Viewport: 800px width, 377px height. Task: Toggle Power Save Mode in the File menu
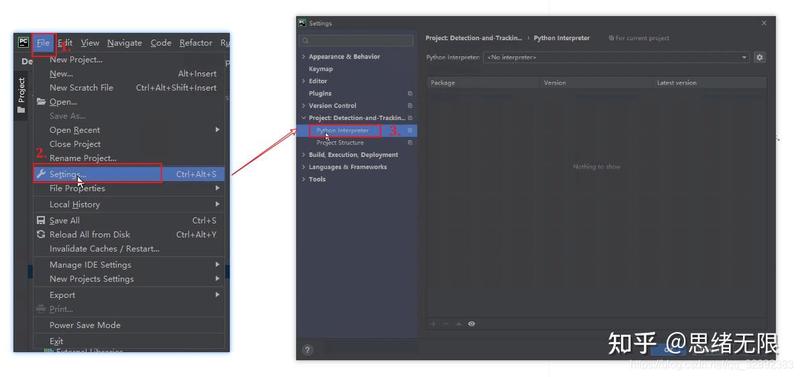point(85,325)
